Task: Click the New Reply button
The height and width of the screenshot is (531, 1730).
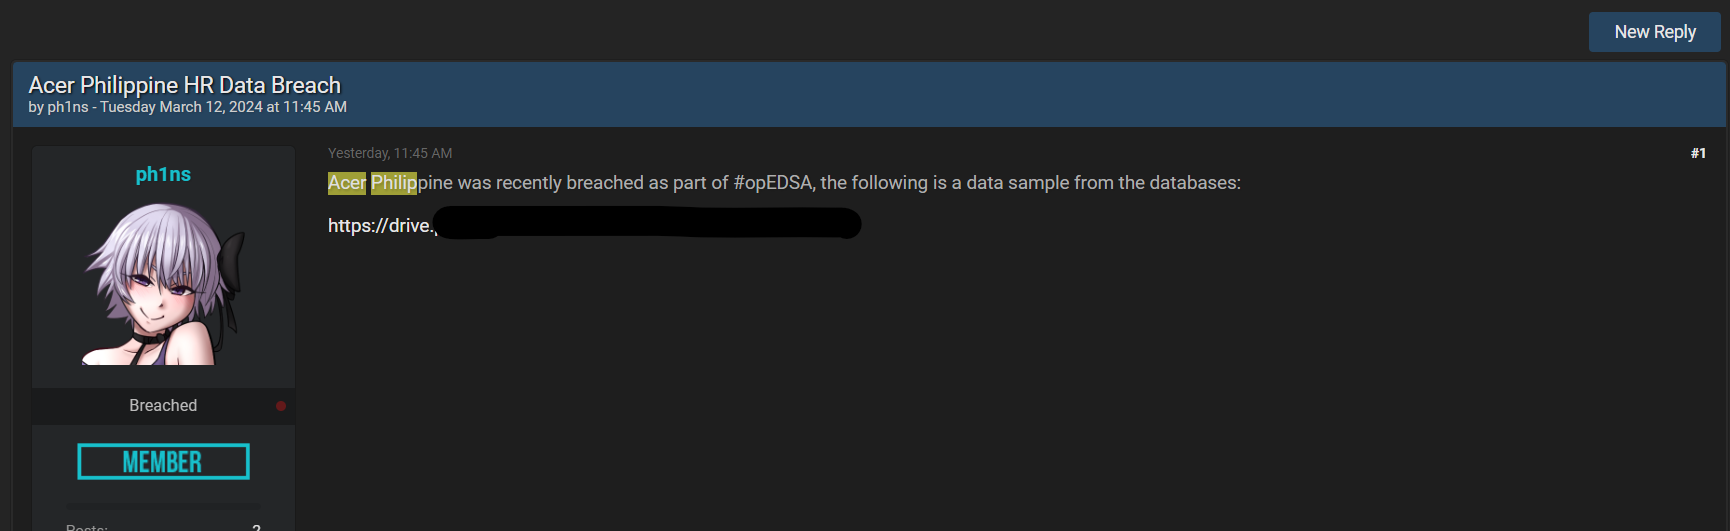Action: pyautogui.click(x=1654, y=32)
